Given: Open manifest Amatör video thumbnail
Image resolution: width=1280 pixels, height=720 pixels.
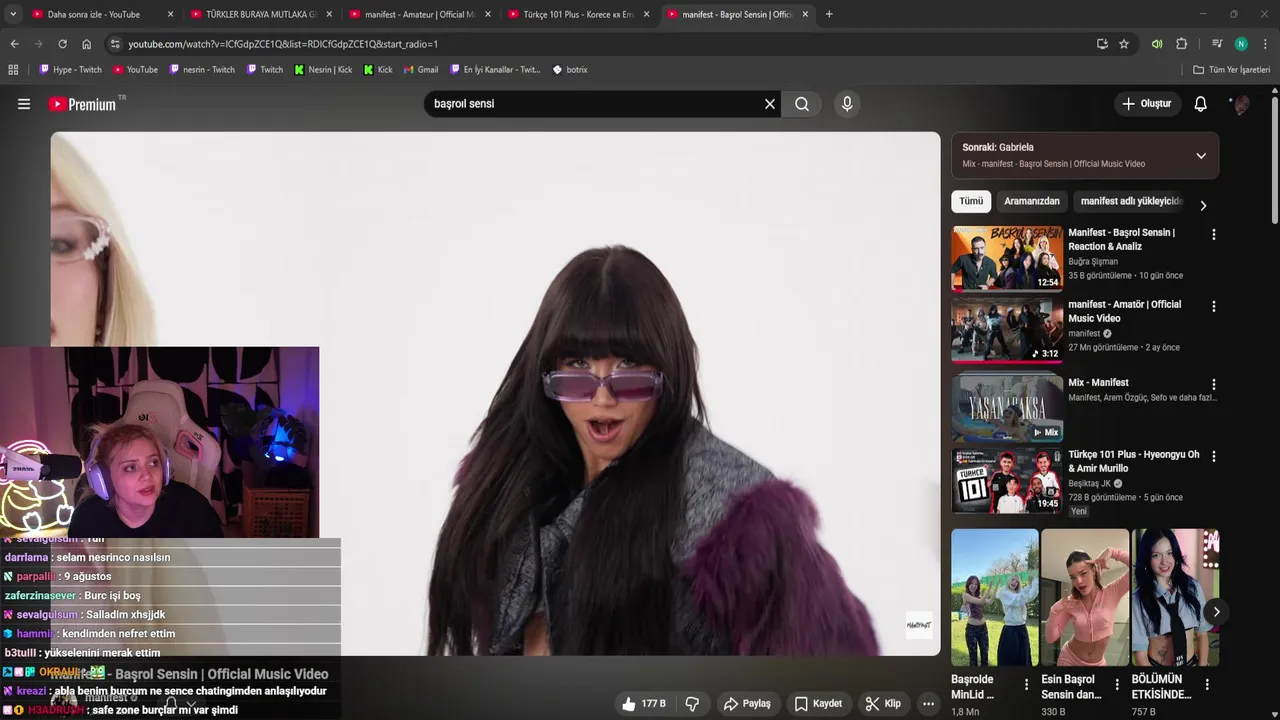Looking at the screenshot, I should pyautogui.click(x=1007, y=330).
